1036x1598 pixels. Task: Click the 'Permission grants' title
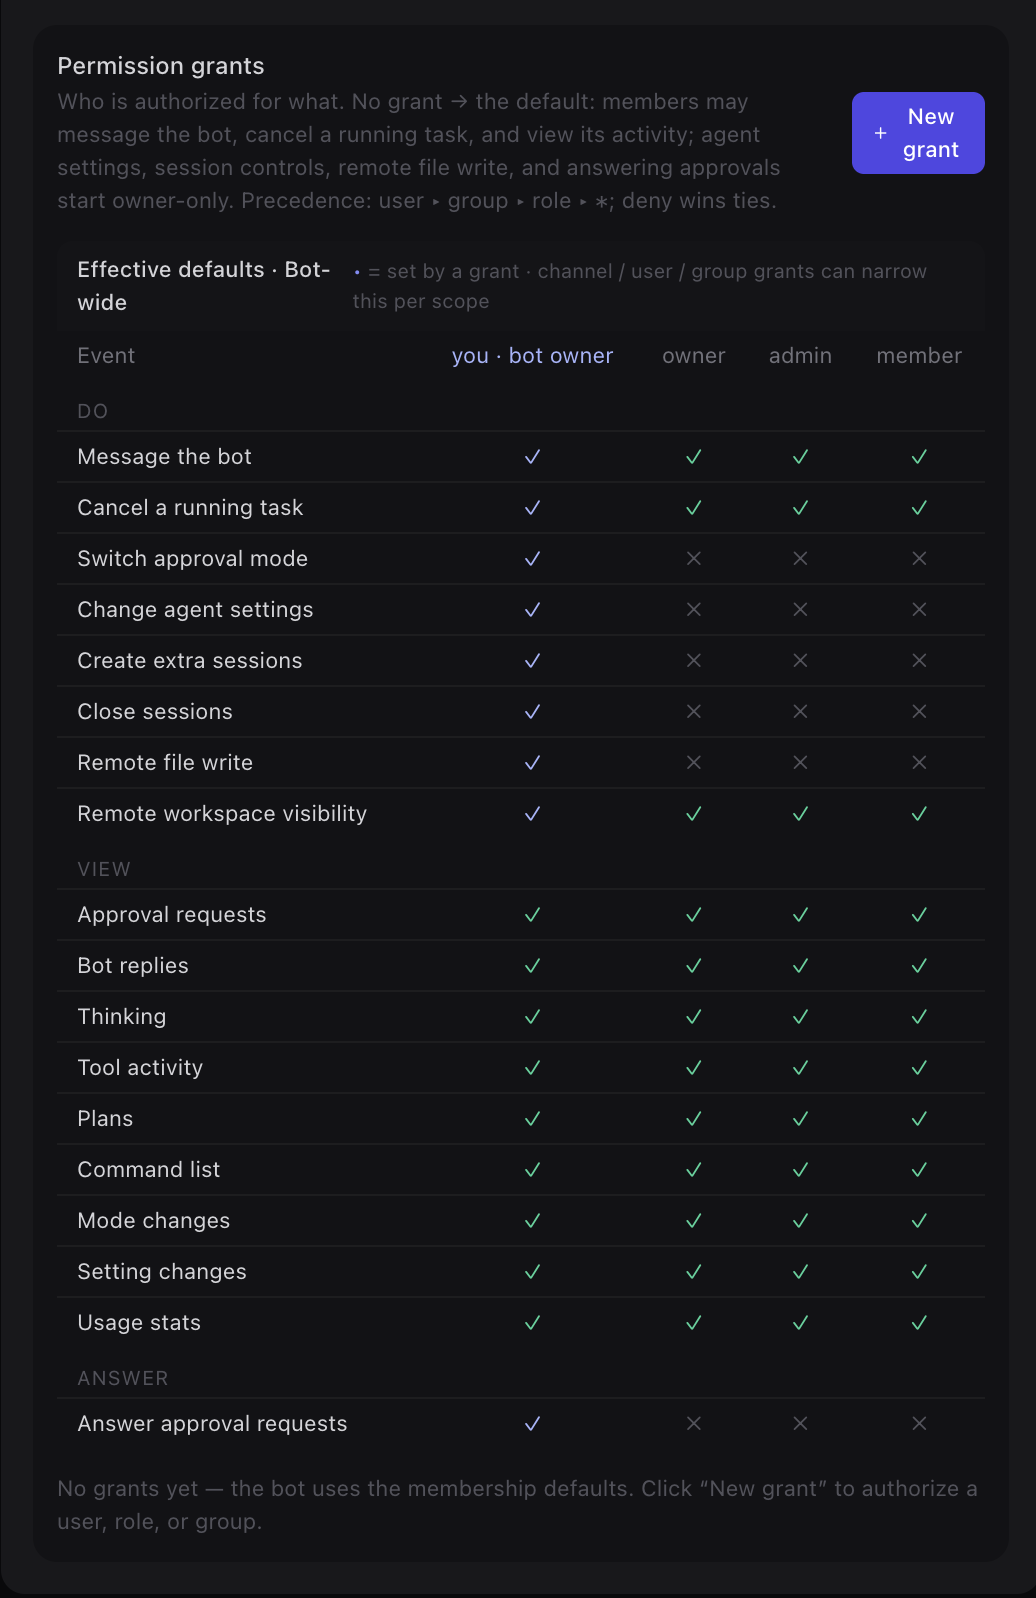(161, 66)
